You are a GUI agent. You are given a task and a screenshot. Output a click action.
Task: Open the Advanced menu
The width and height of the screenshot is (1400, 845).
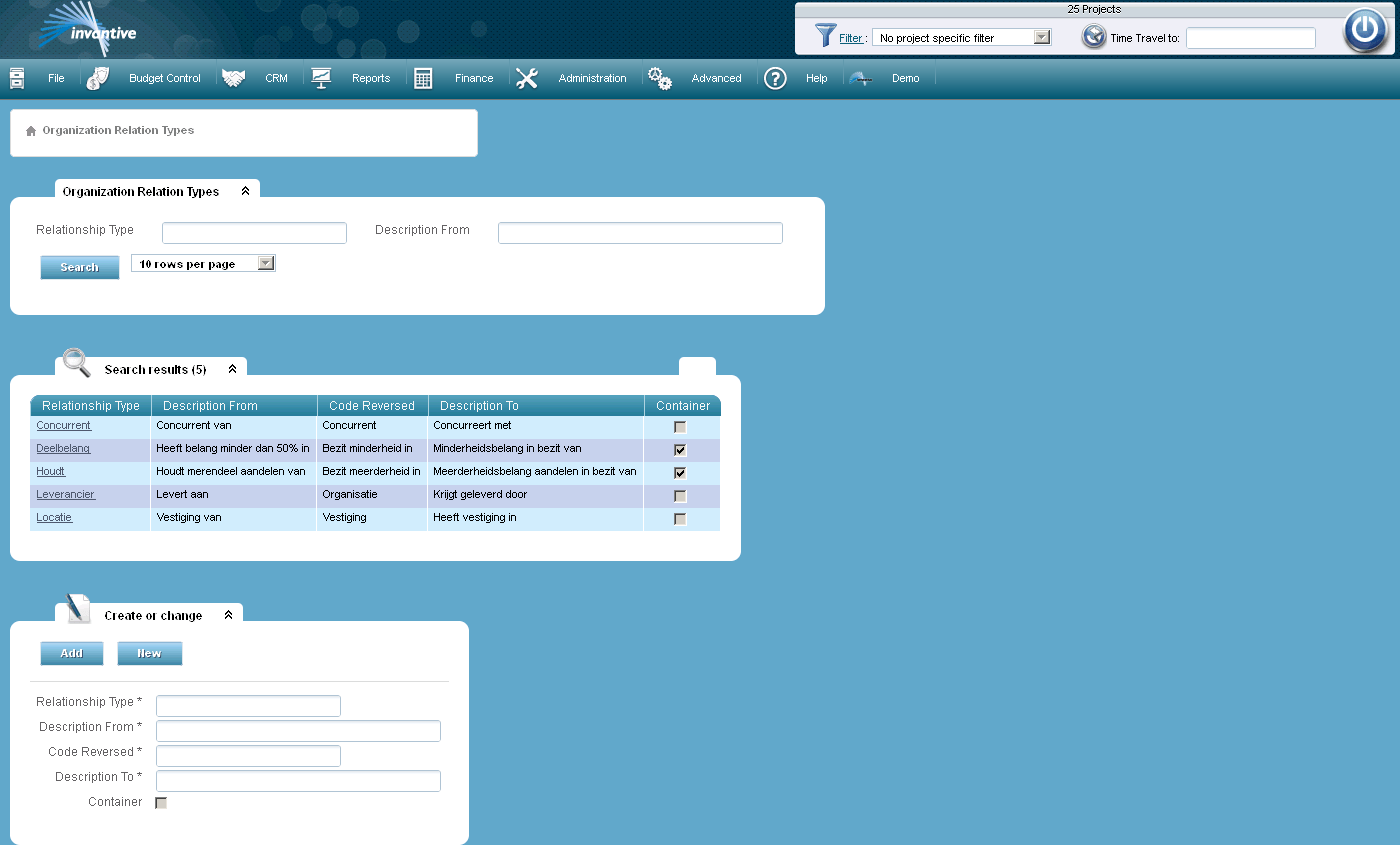point(717,78)
